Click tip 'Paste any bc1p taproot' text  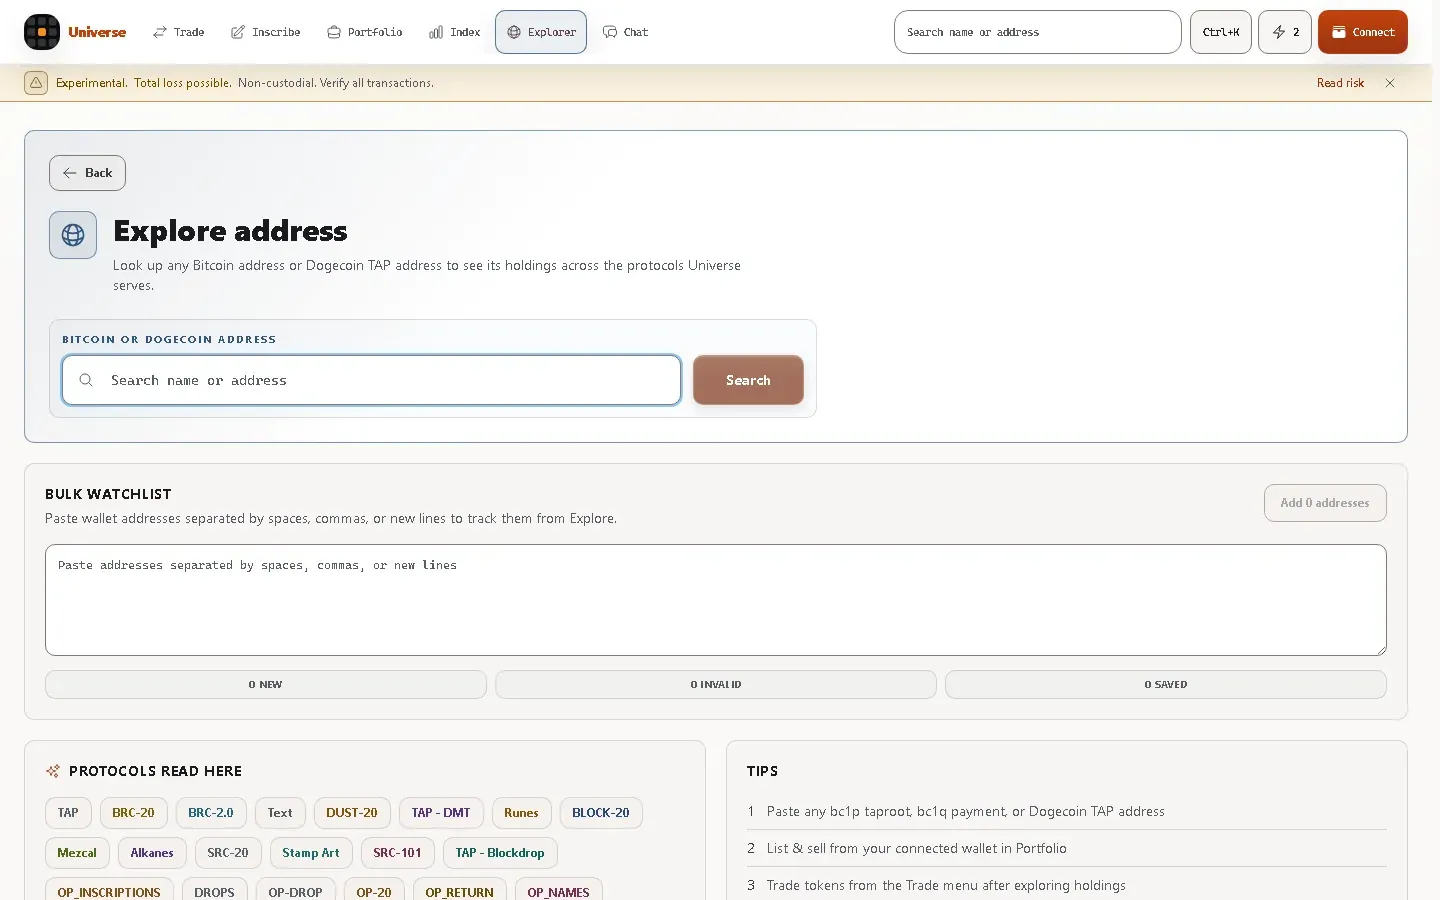tap(965, 812)
